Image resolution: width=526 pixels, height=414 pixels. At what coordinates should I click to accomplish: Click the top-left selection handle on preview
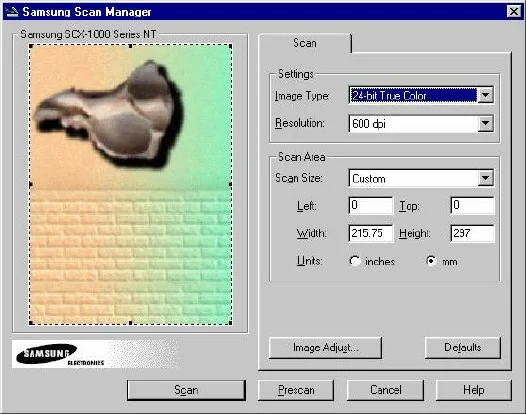(31, 46)
